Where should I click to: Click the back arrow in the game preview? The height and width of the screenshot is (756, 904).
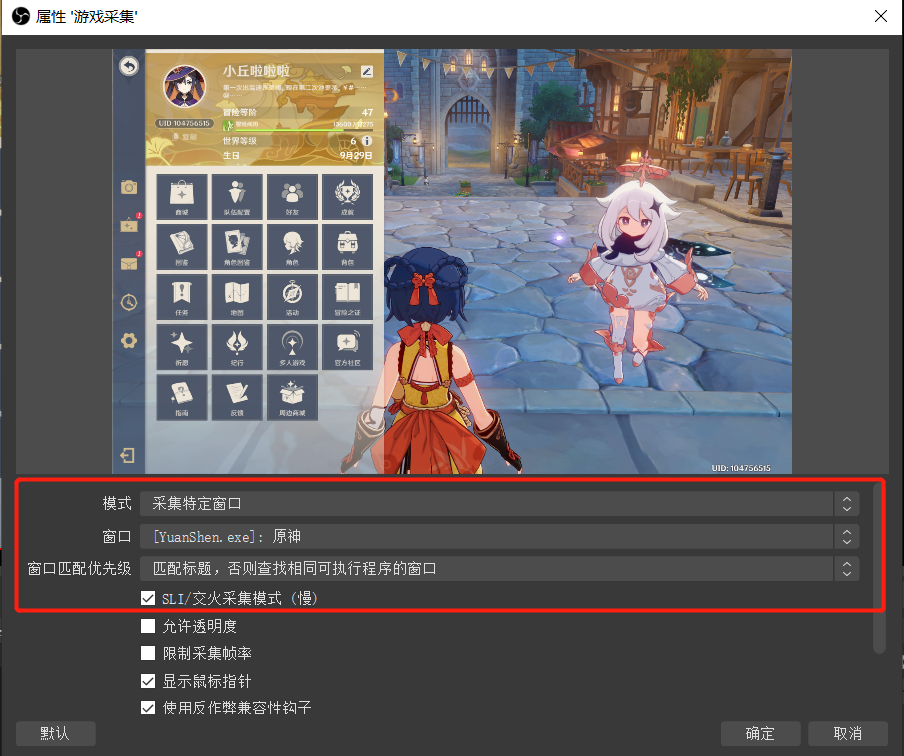pyautogui.click(x=129, y=66)
